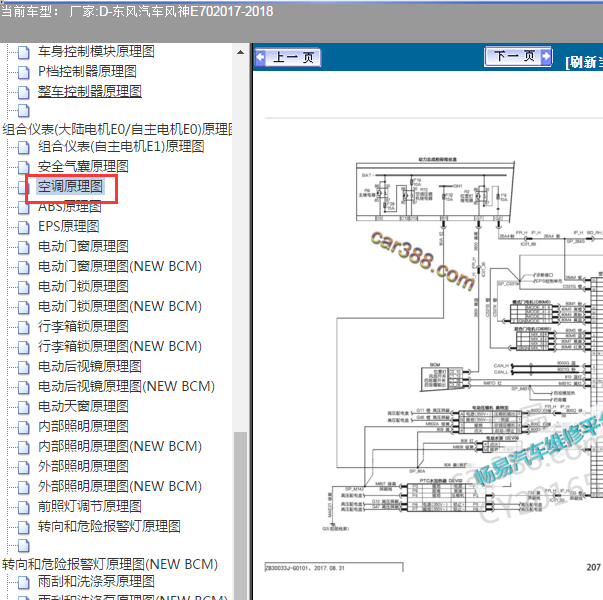Click page icon beside 转向和危险报警灯原理图 without NEW BCM
This screenshot has width=603, height=600.
pos(23,528)
